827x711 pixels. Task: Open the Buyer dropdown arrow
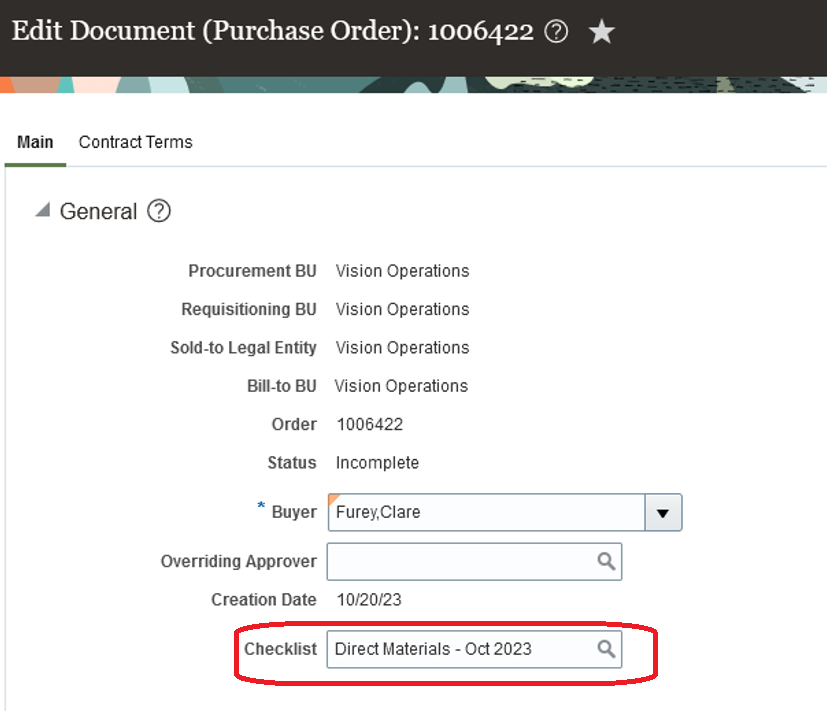(x=663, y=512)
